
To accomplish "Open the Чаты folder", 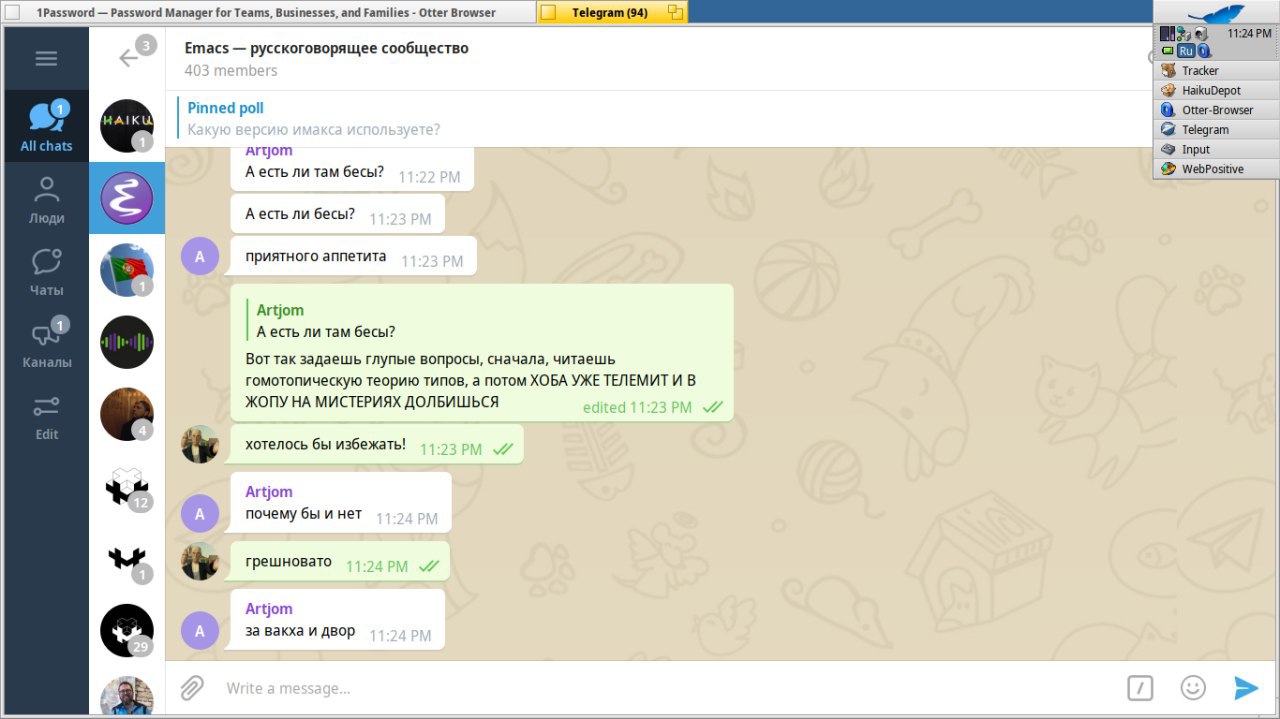I will point(46,272).
